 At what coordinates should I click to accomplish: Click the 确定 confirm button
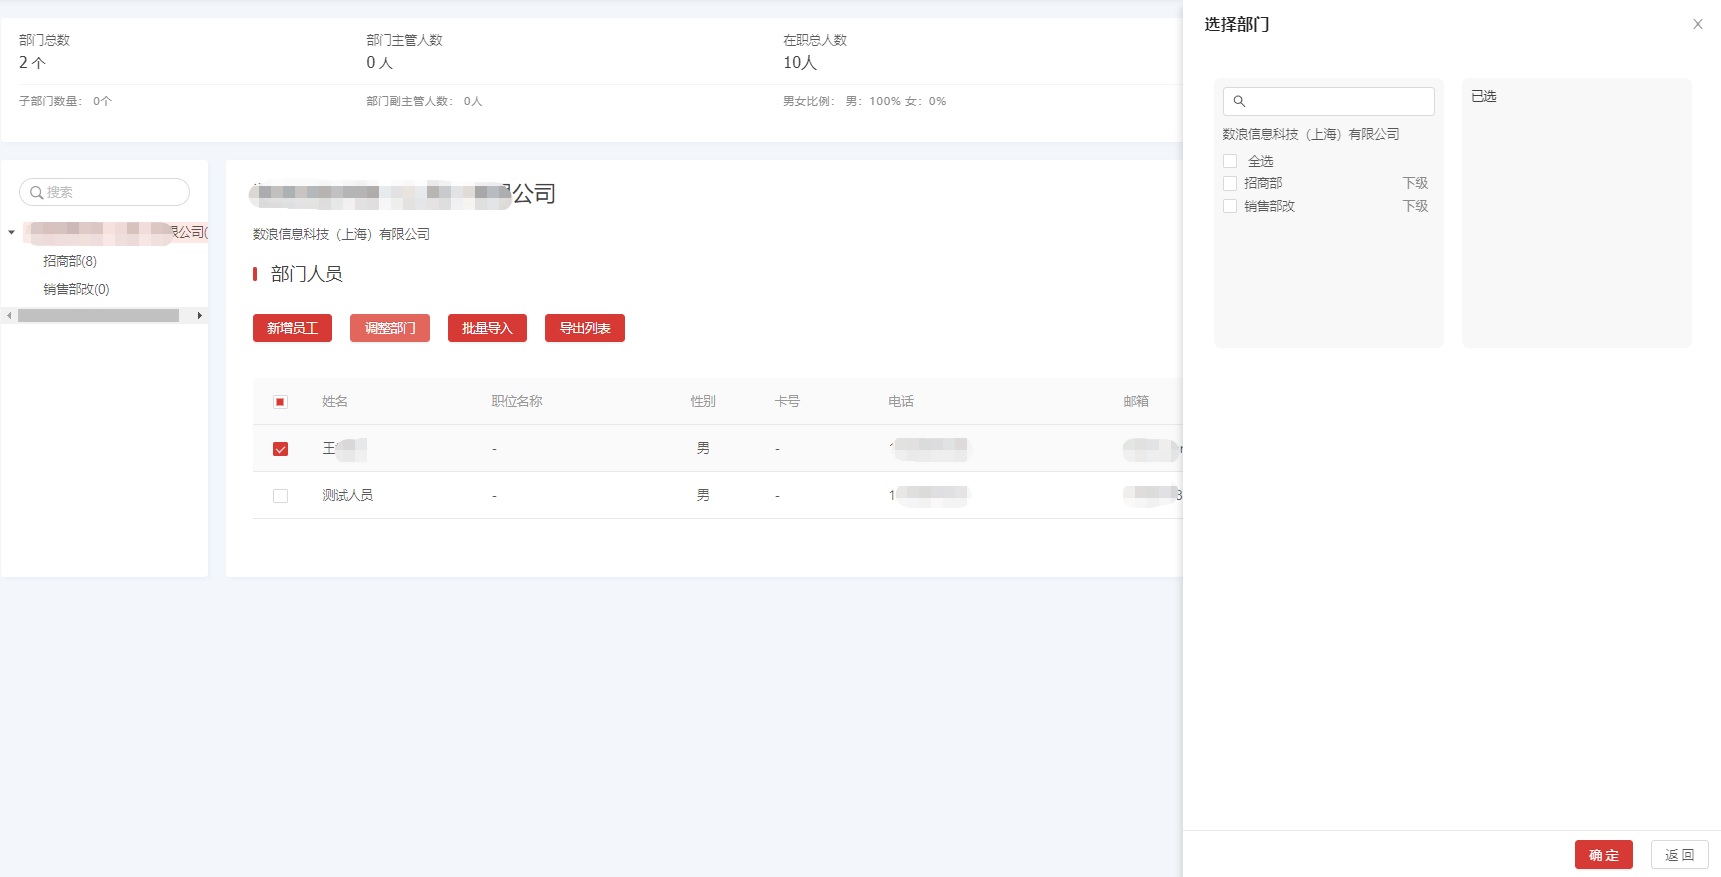click(1603, 855)
